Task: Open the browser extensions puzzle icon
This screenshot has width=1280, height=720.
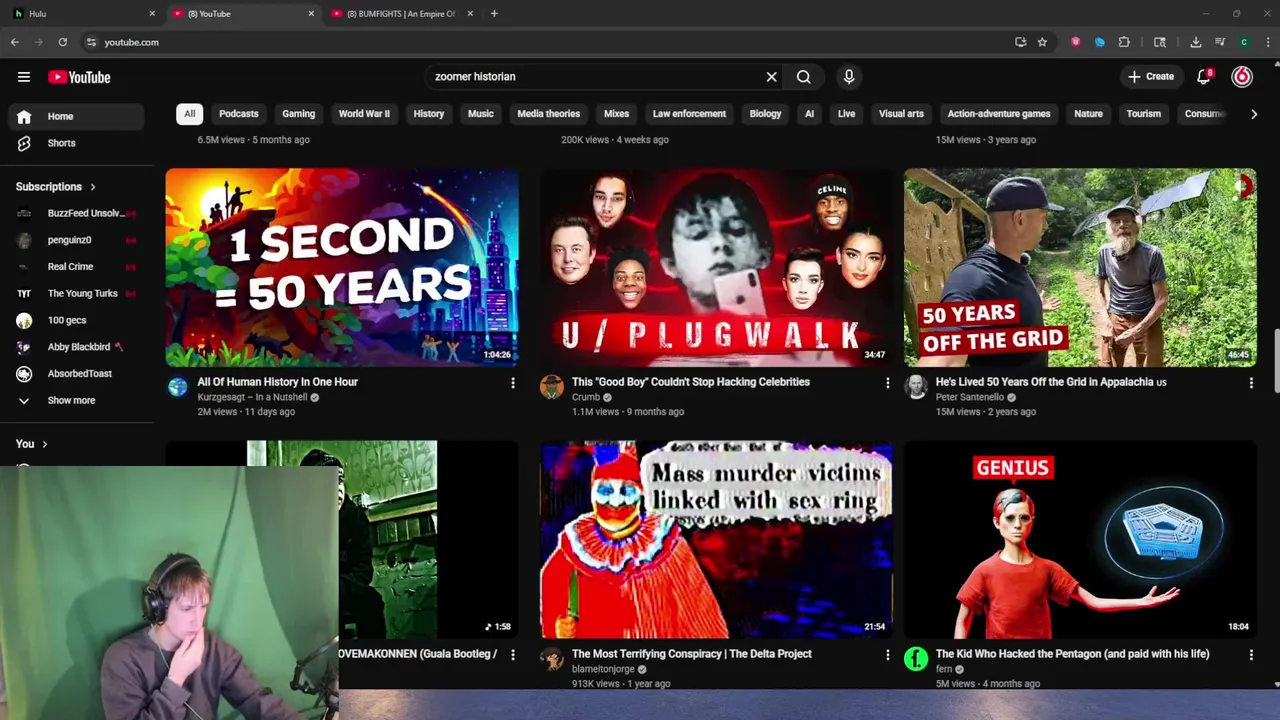Action: tap(1124, 42)
